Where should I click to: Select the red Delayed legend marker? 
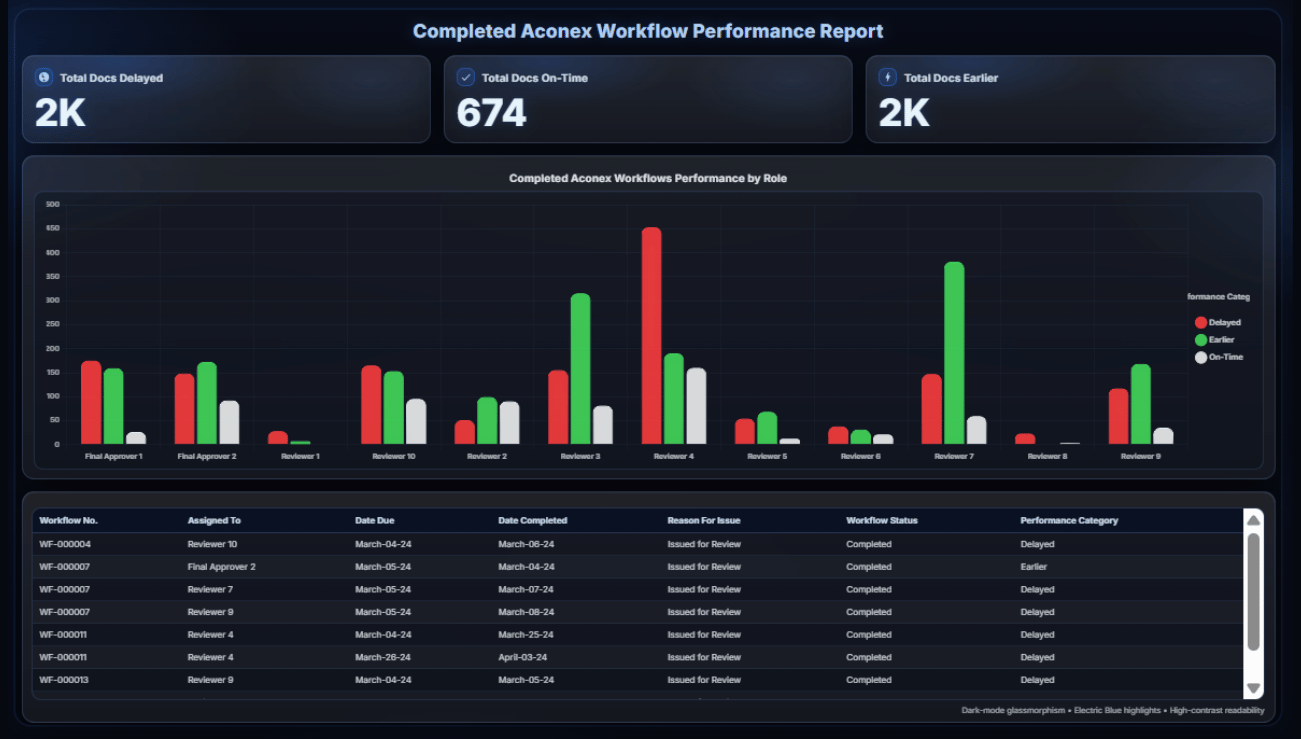[x=1201, y=323]
